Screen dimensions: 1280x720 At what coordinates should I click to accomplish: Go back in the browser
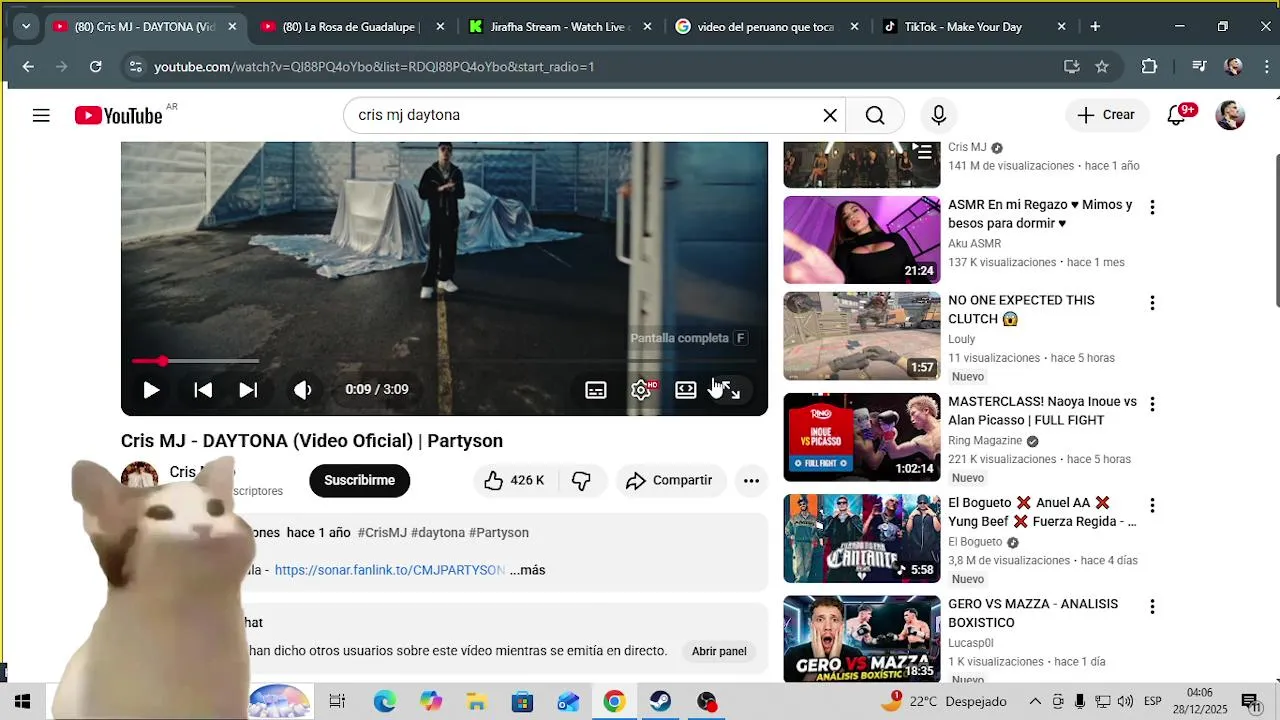click(x=28, y=67)
